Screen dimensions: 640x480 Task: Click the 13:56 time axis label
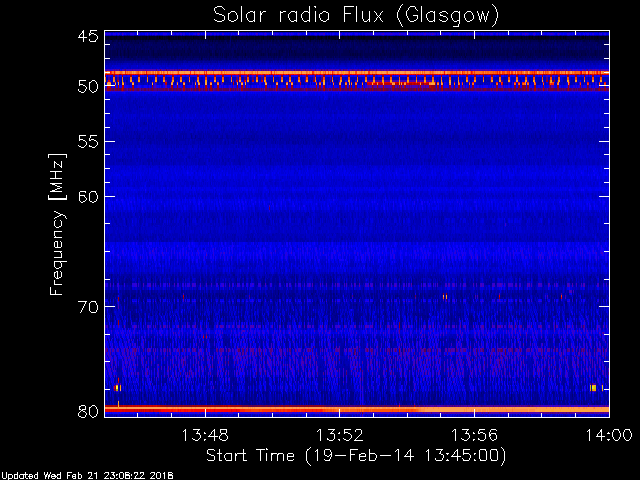coord(474,435)
